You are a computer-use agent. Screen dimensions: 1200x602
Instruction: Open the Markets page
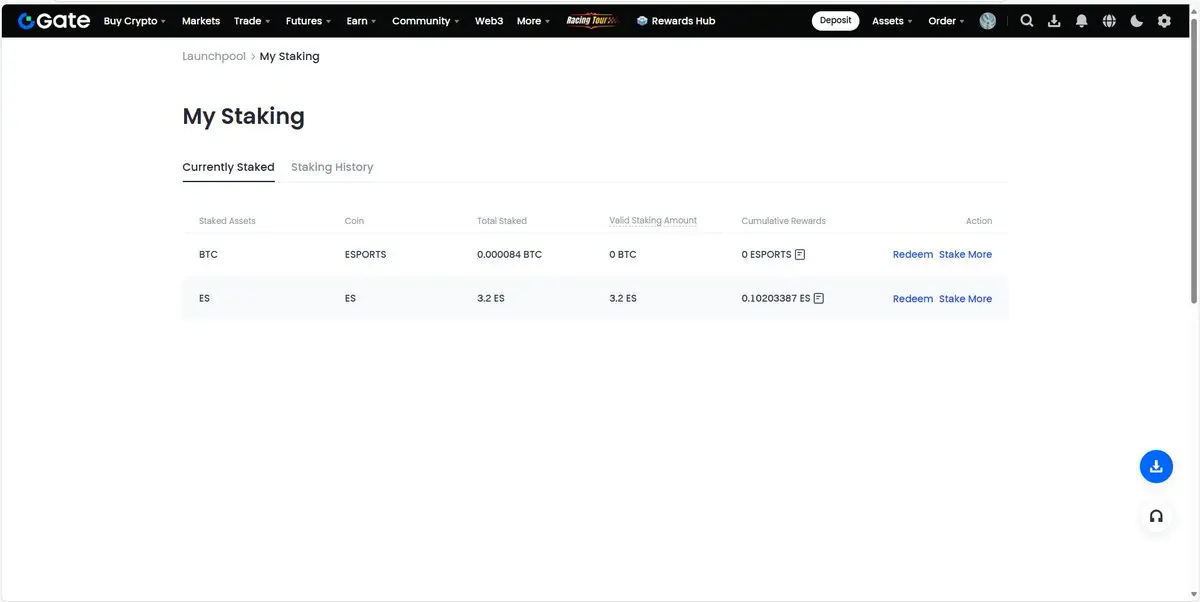coord(201,20)
